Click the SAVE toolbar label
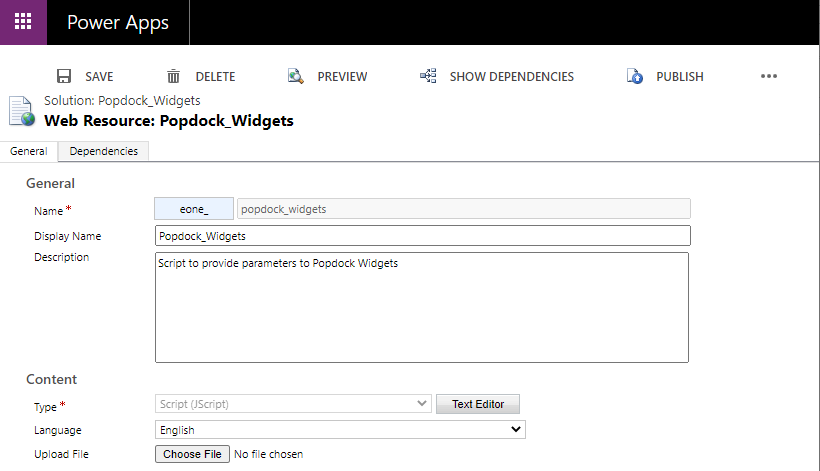This screenshot has height=471, width=820. (99, 77)
